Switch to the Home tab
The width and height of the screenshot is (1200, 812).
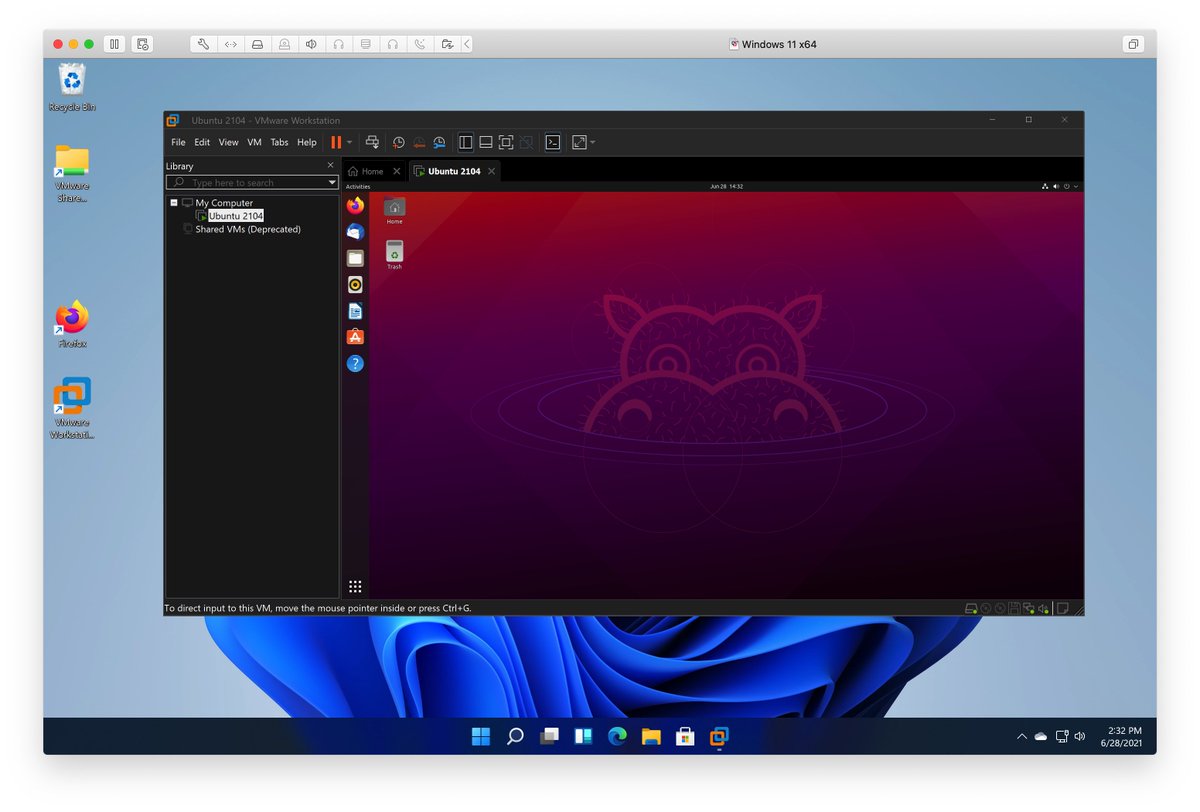point(366,171)
